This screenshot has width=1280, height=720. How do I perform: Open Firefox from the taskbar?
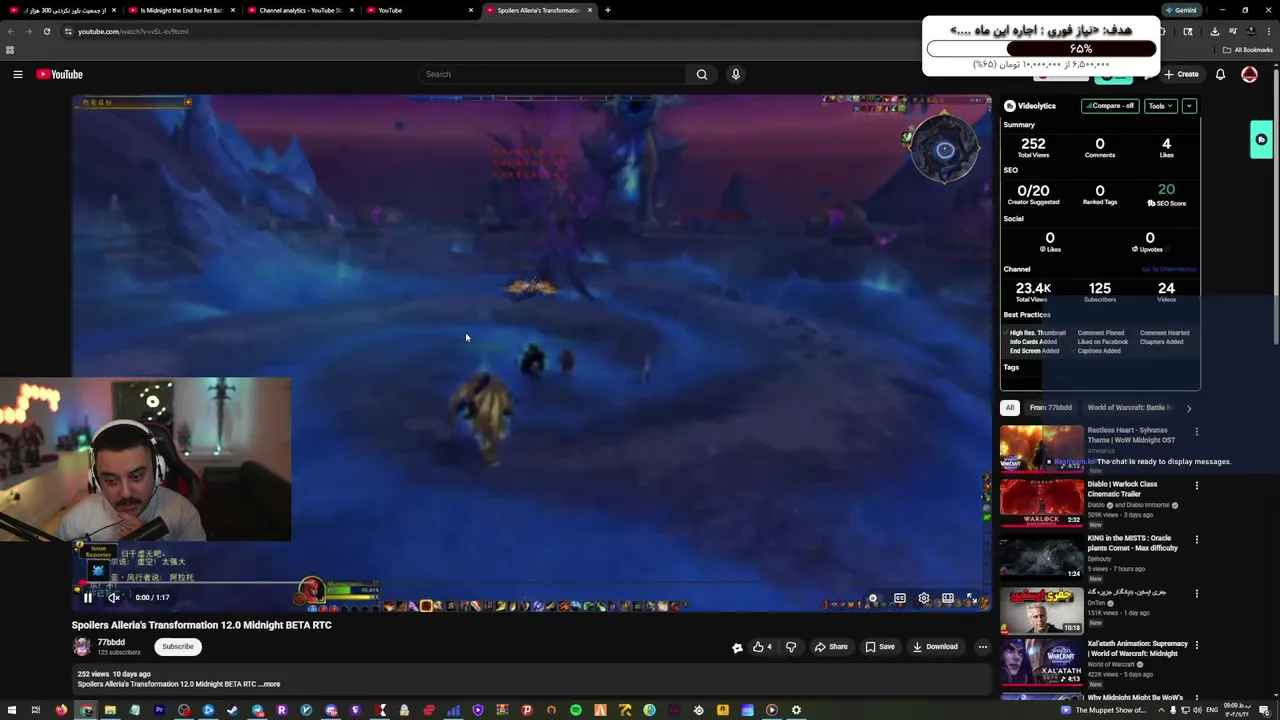coord(61,710)
